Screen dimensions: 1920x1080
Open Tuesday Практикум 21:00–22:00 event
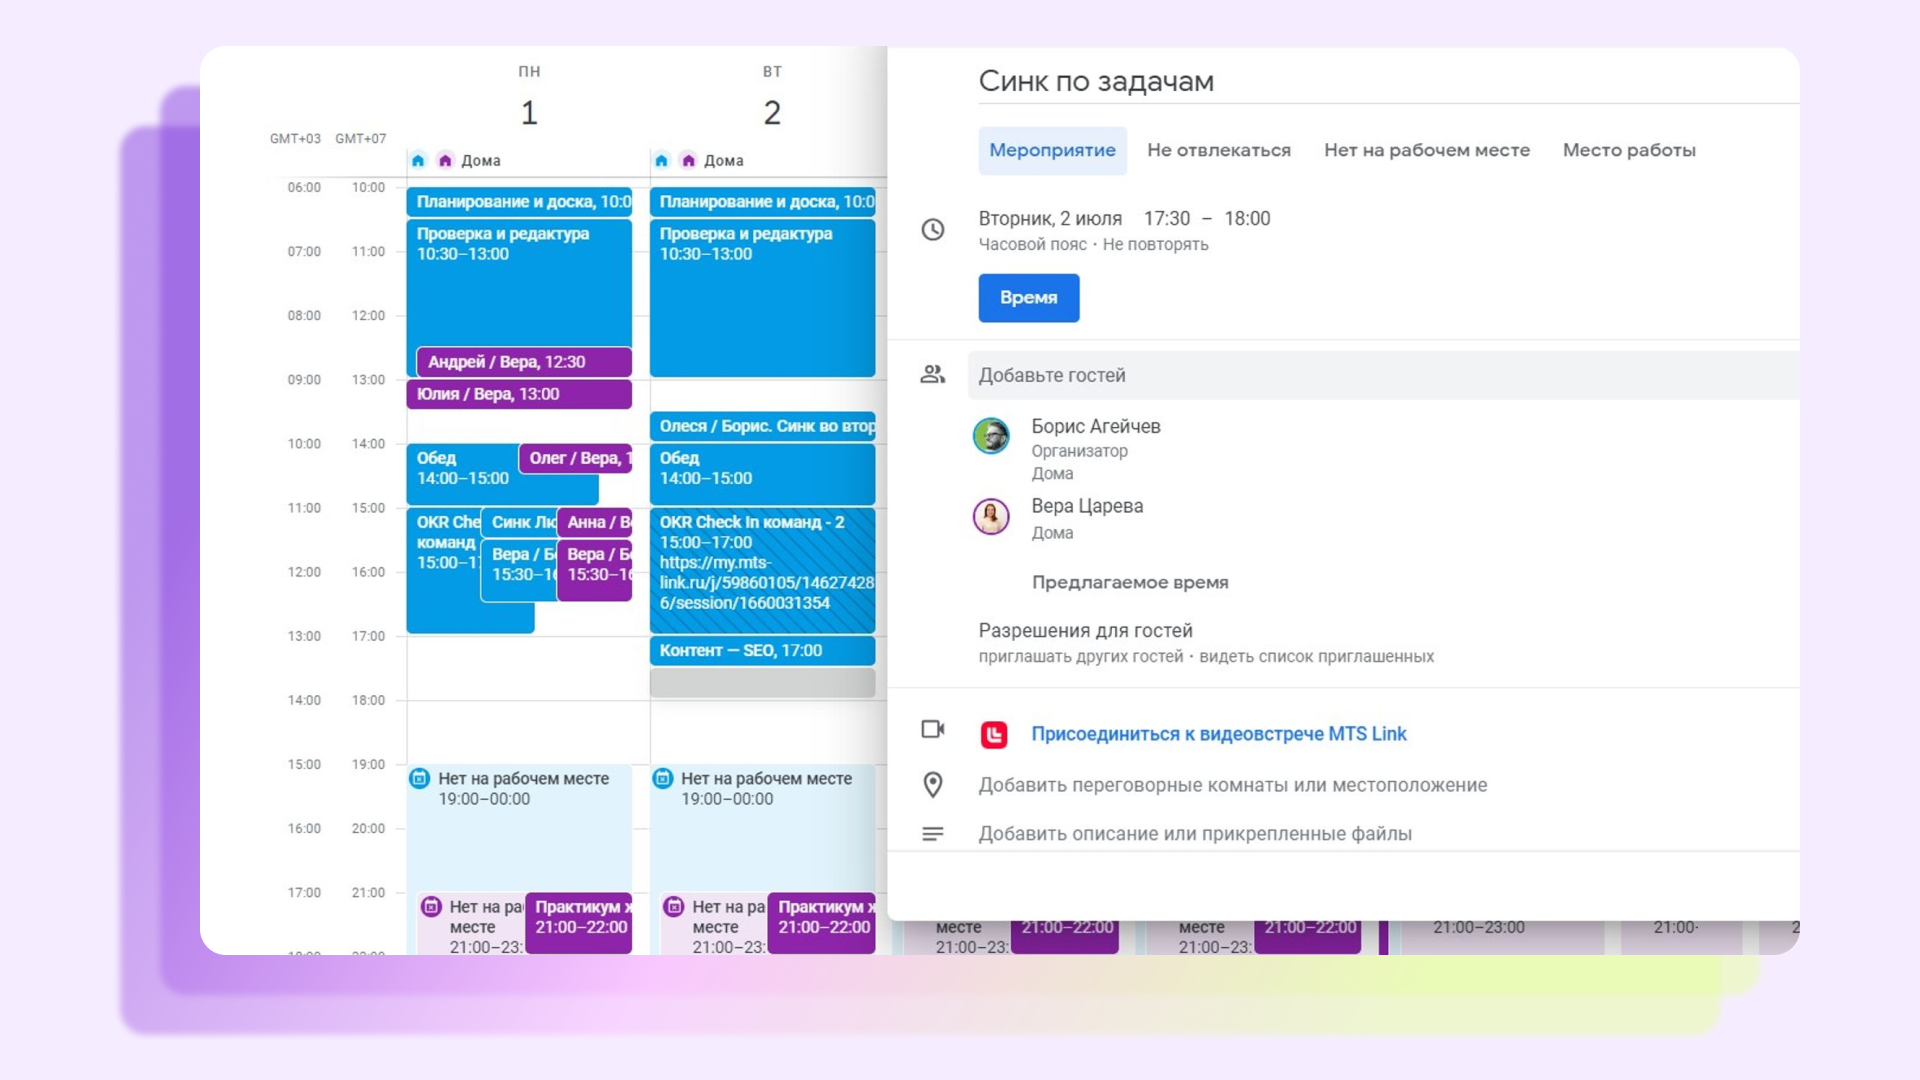click(822, 922)
